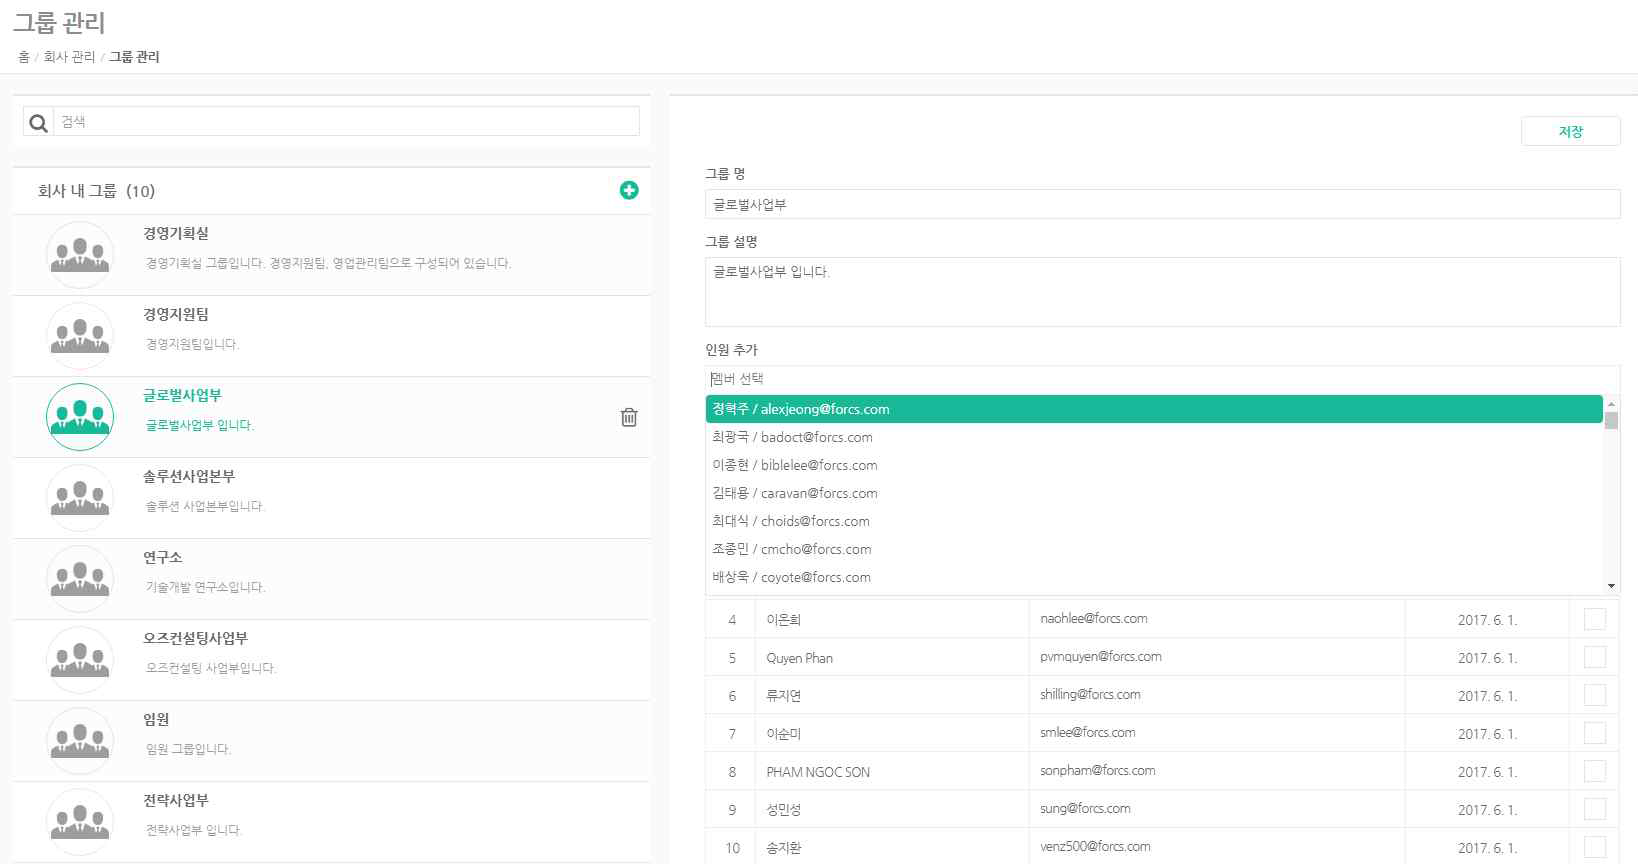
Task: Click 연구소 group avatar icon
Action: pos(80,579)
